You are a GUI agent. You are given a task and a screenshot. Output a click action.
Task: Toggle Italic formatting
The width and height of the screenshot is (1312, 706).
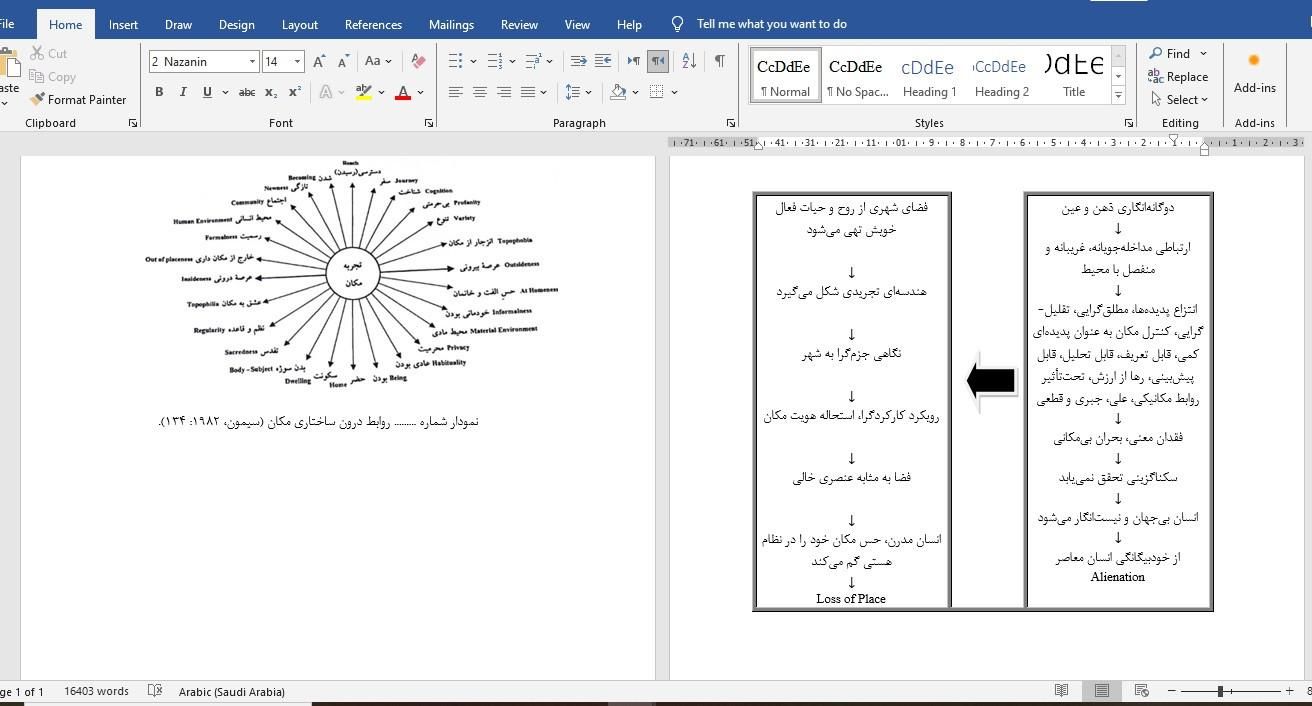183,92
